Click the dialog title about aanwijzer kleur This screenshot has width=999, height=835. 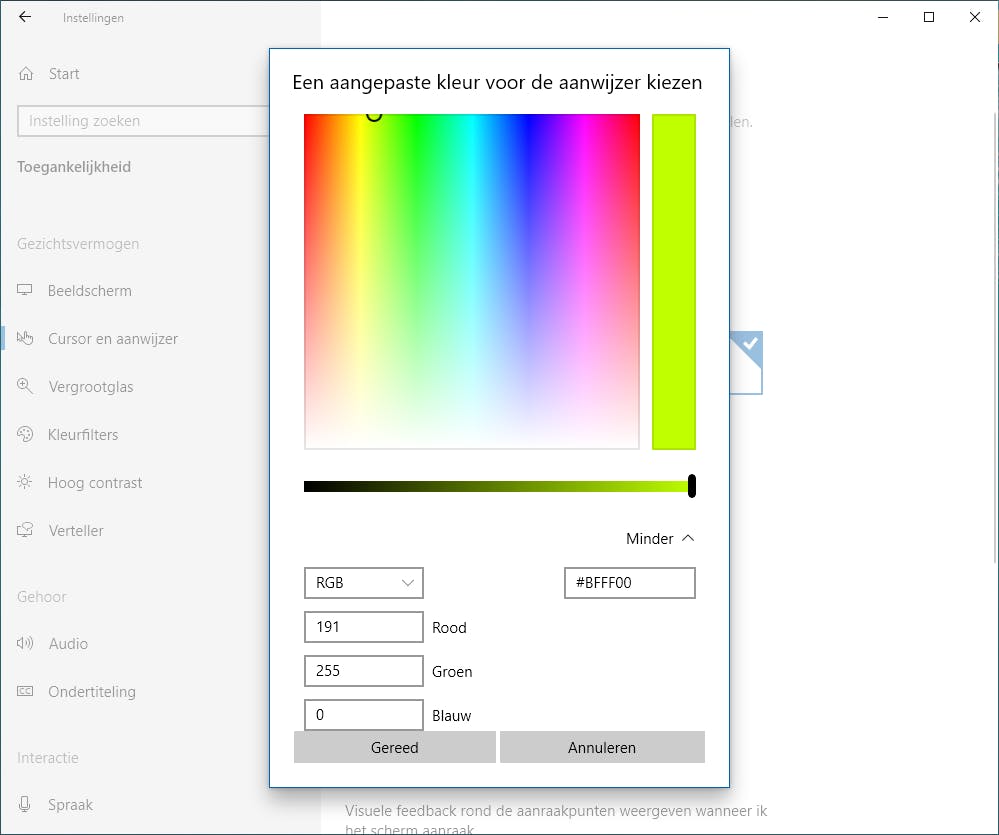[497, 83]
